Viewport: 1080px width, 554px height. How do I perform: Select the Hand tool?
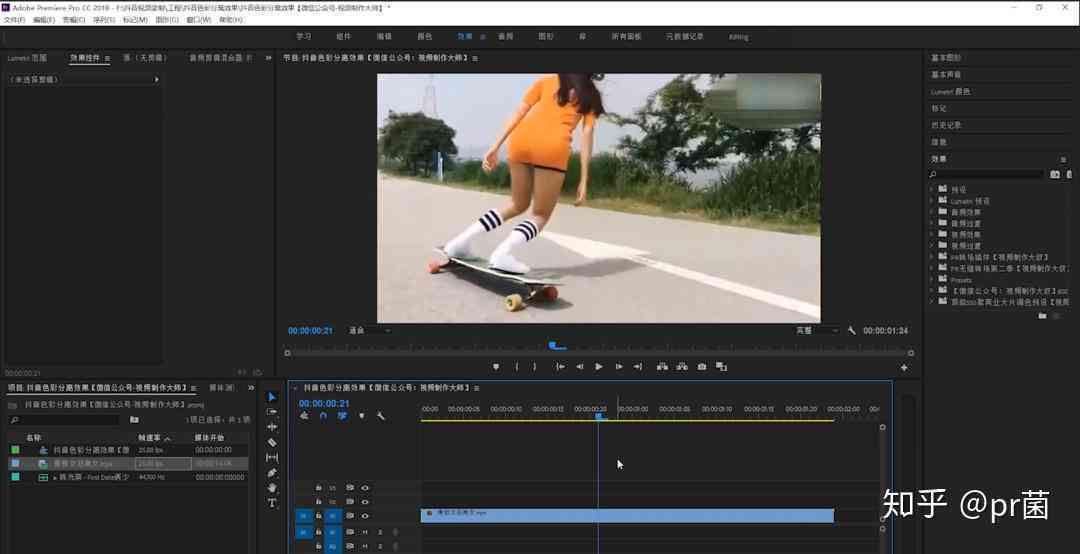(272, 488)
